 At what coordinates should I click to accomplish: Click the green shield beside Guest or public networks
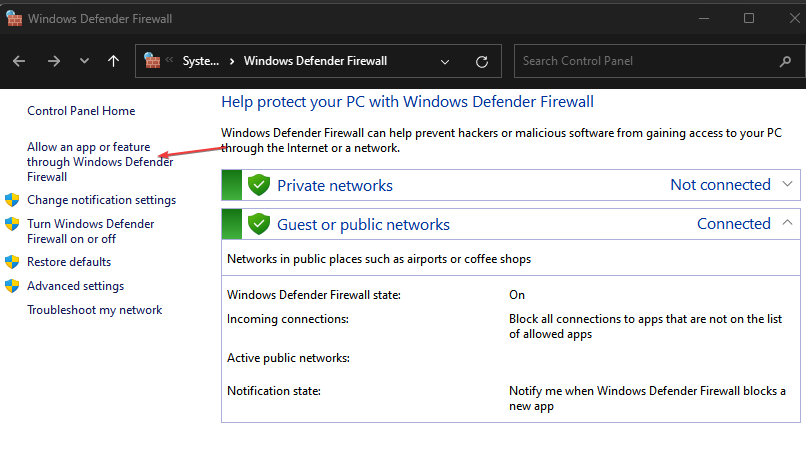point(260,224)
